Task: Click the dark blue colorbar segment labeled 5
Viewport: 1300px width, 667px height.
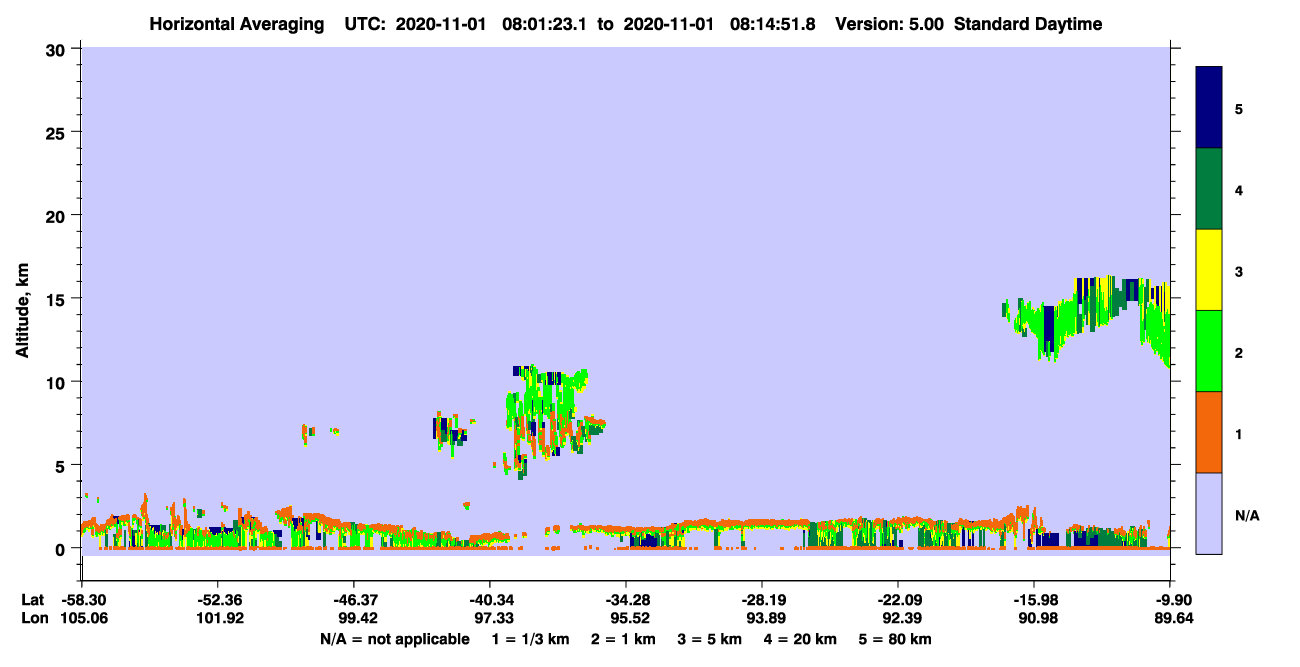Action: [x=1209, y=108]
